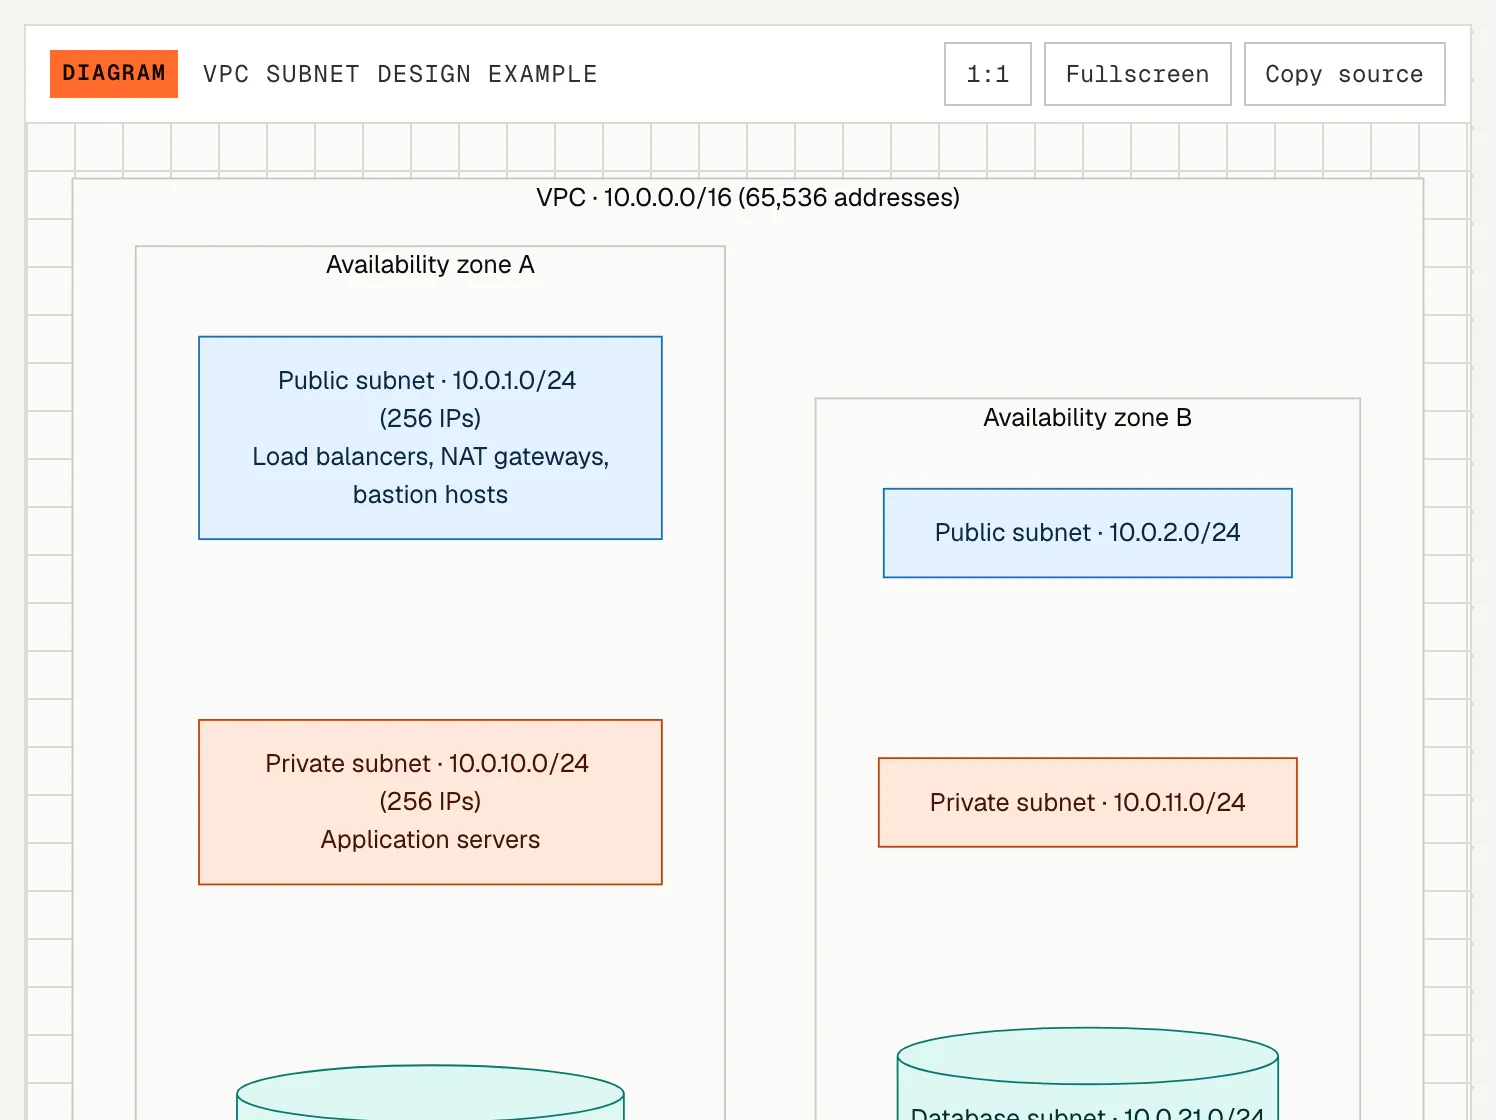Click the Private subnet 10.0.11.0/24 box
Image resolution: width=1496 pixels, height=1120 pixels.
click(x=1088, y=802)
